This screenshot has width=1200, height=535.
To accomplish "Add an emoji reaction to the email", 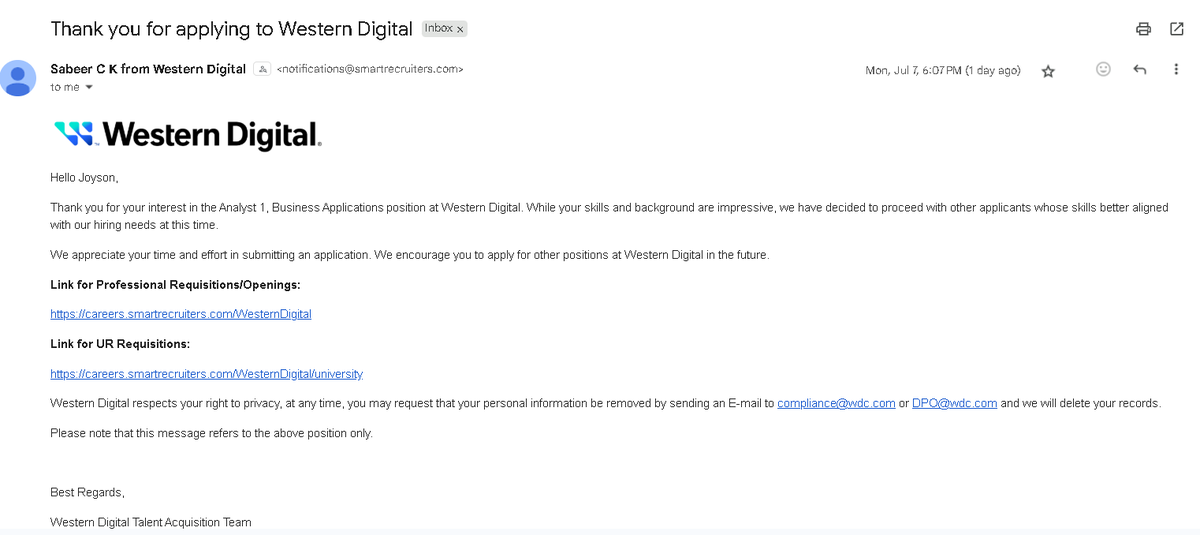I will (x=1103, y=69).
